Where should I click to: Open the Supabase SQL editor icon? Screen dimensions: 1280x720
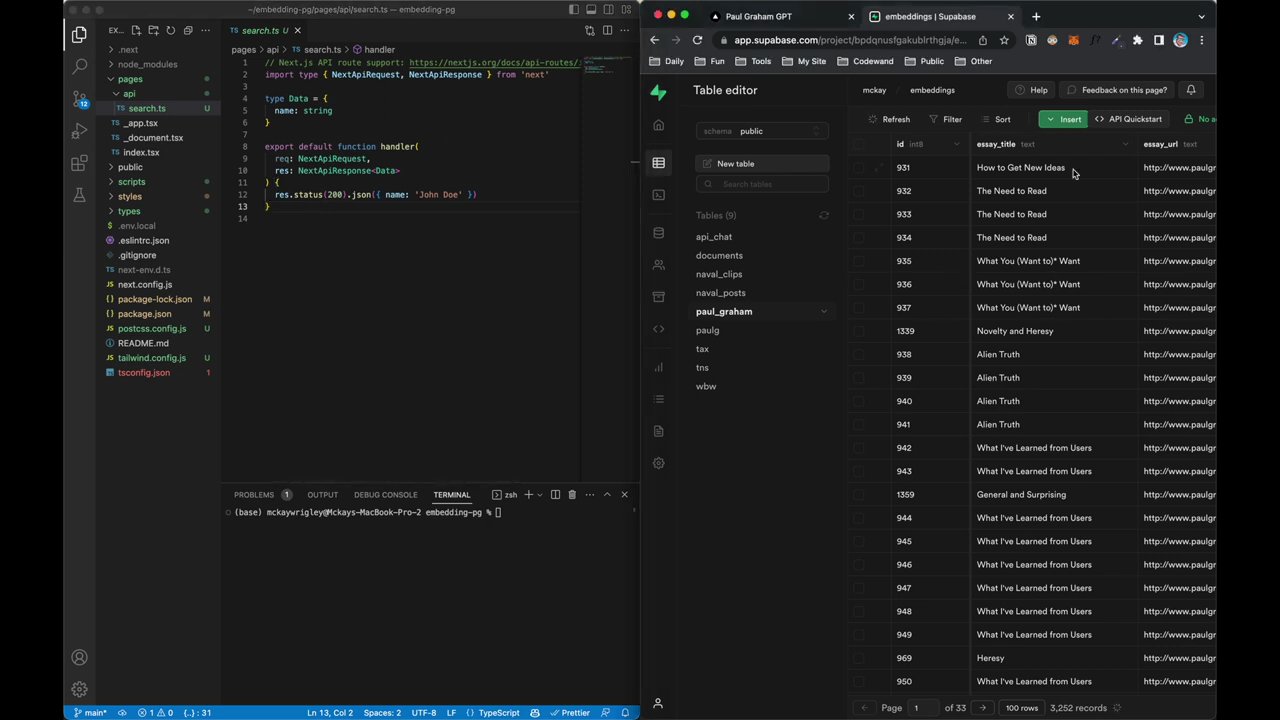tap(658, 195)
